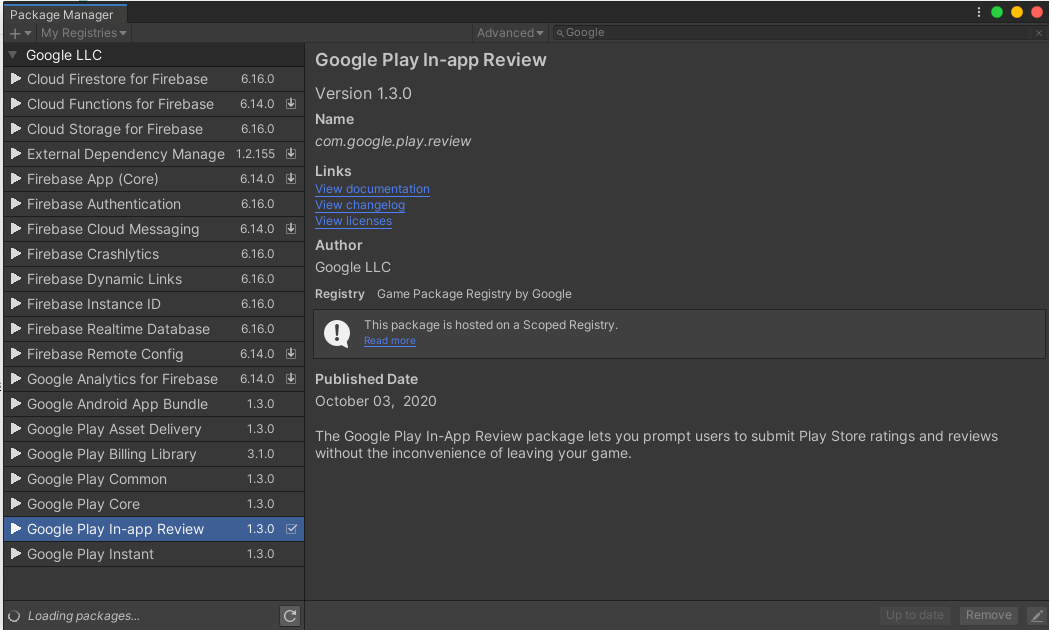Select Firebase Dynamic Links package

[154, 279]
